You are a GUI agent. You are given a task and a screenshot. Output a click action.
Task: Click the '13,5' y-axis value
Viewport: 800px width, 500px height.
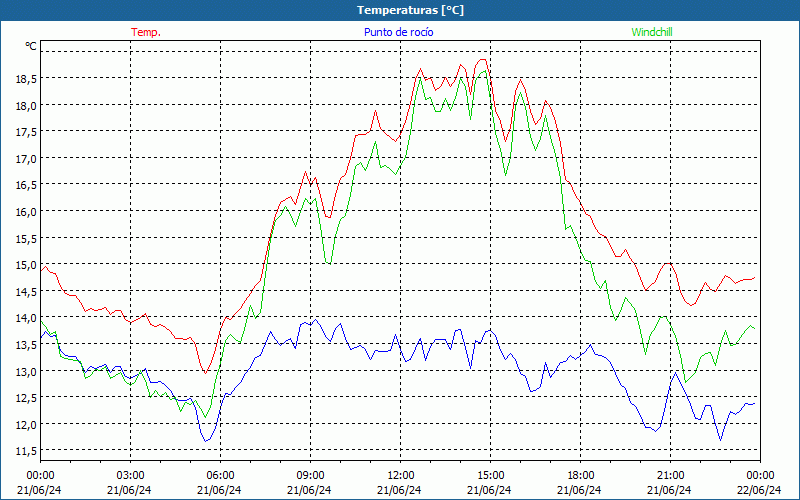26,344
